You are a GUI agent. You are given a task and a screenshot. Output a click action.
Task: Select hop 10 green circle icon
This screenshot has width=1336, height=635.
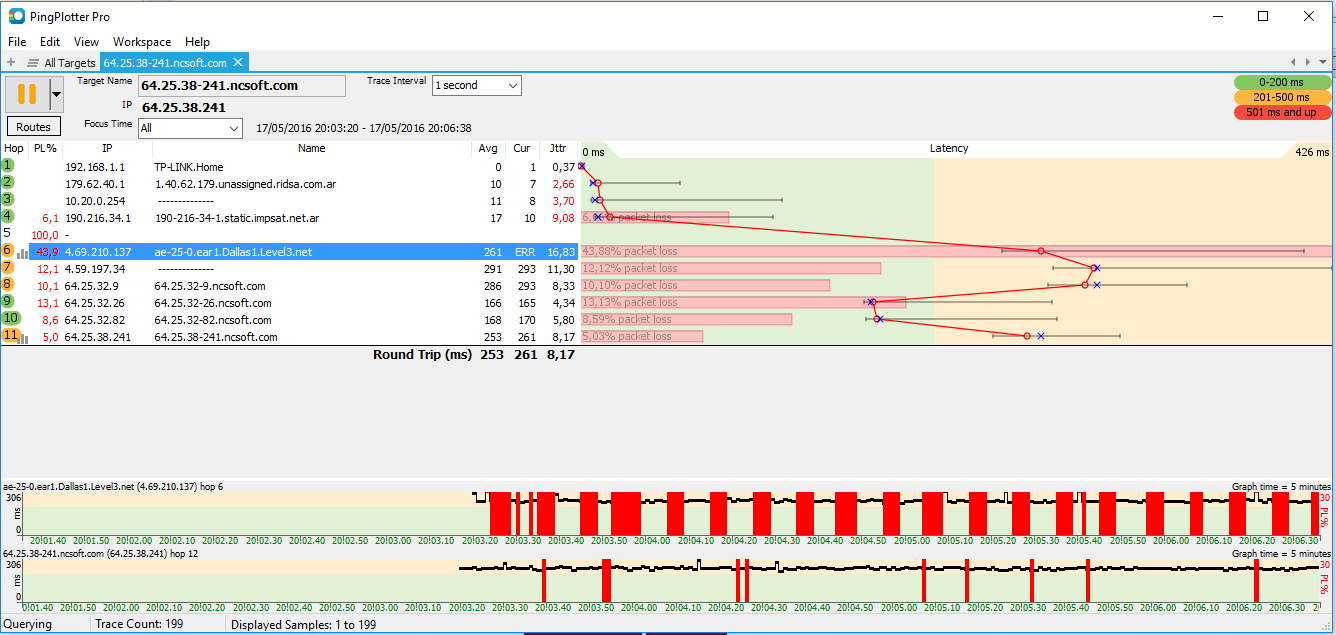(x=9, y=319)
